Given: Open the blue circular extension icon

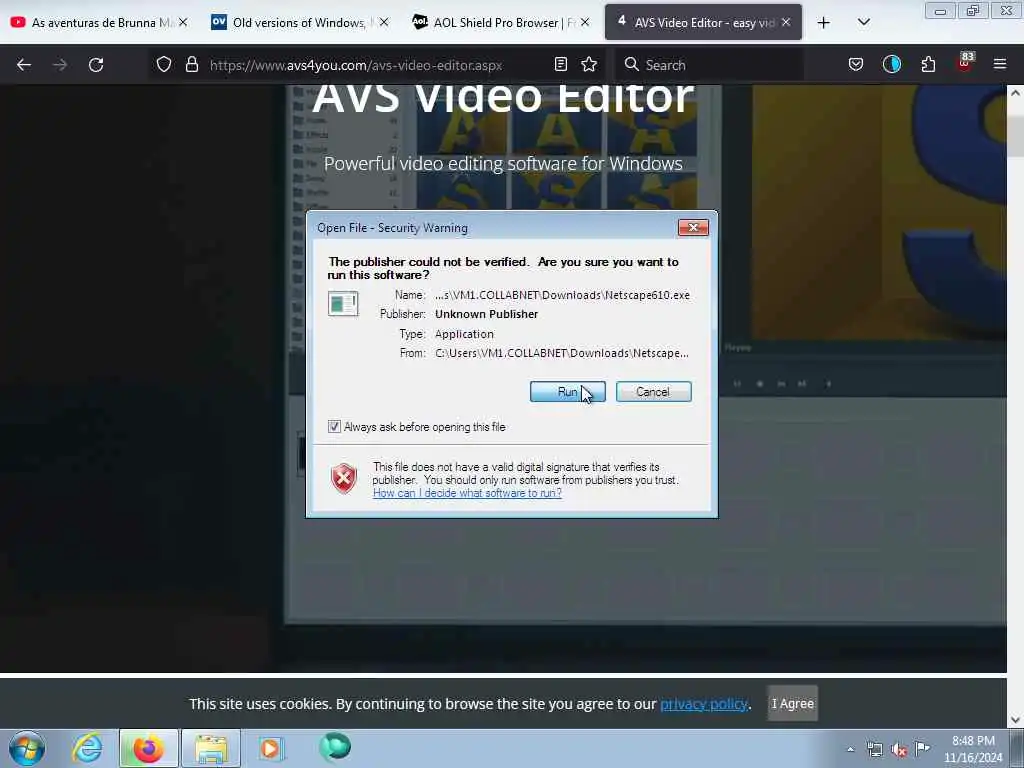Looking at the screenshot, I should click(x=891, y=64).
